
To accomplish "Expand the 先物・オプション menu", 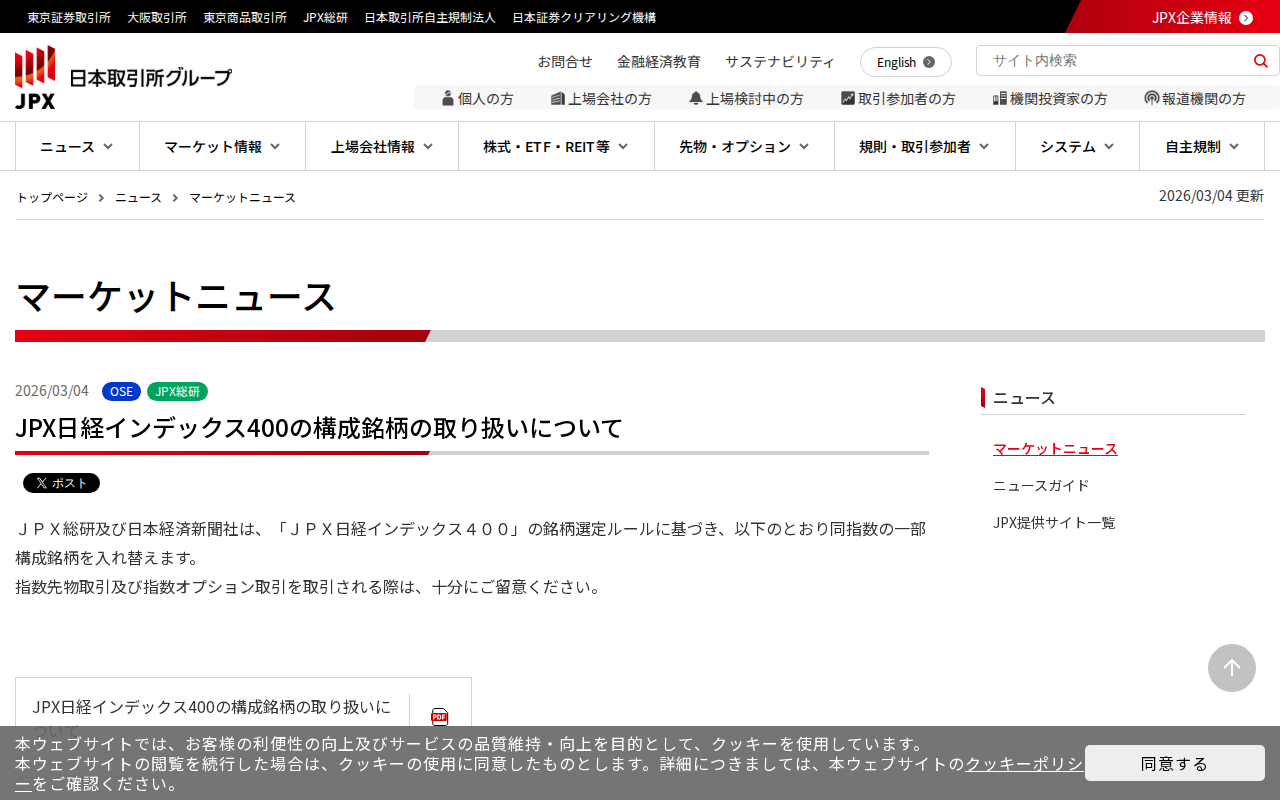I will coord(744,146).
